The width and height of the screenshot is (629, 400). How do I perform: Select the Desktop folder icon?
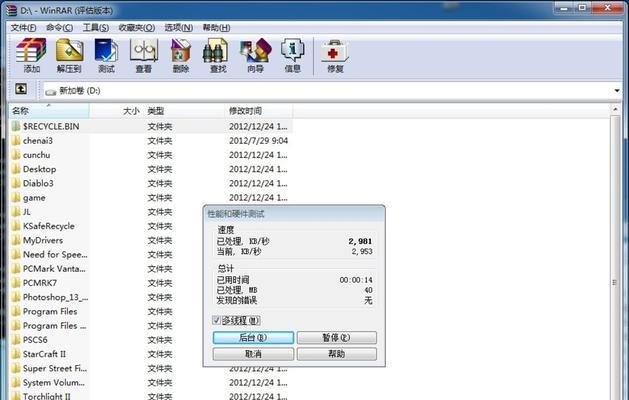pos(16,169)
